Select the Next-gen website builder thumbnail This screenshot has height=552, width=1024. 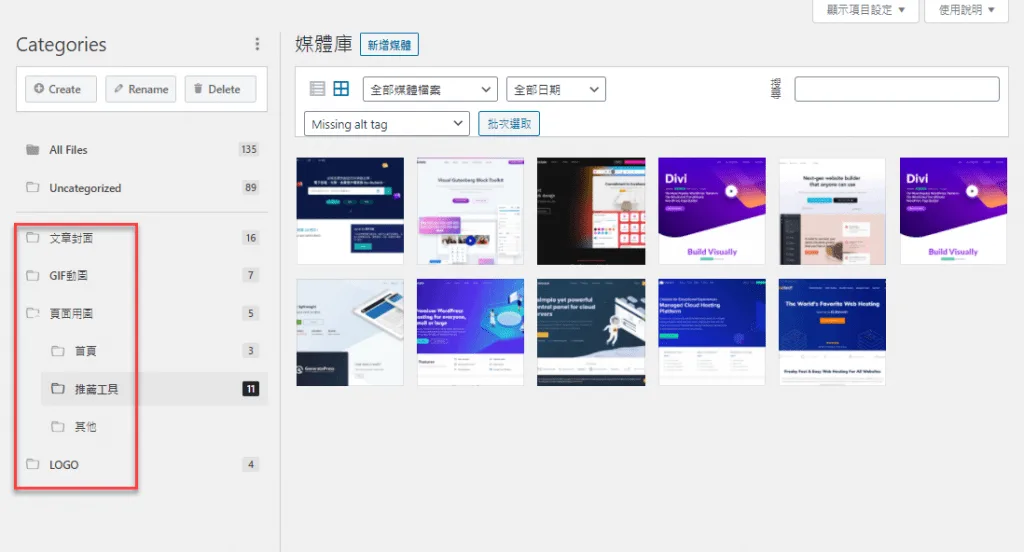832,210
